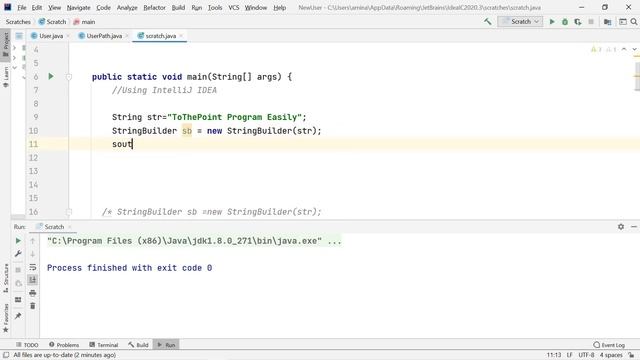640x360 pixels.
Task: Toggle soft-wrap in Run console
Action: click(33, 267)
